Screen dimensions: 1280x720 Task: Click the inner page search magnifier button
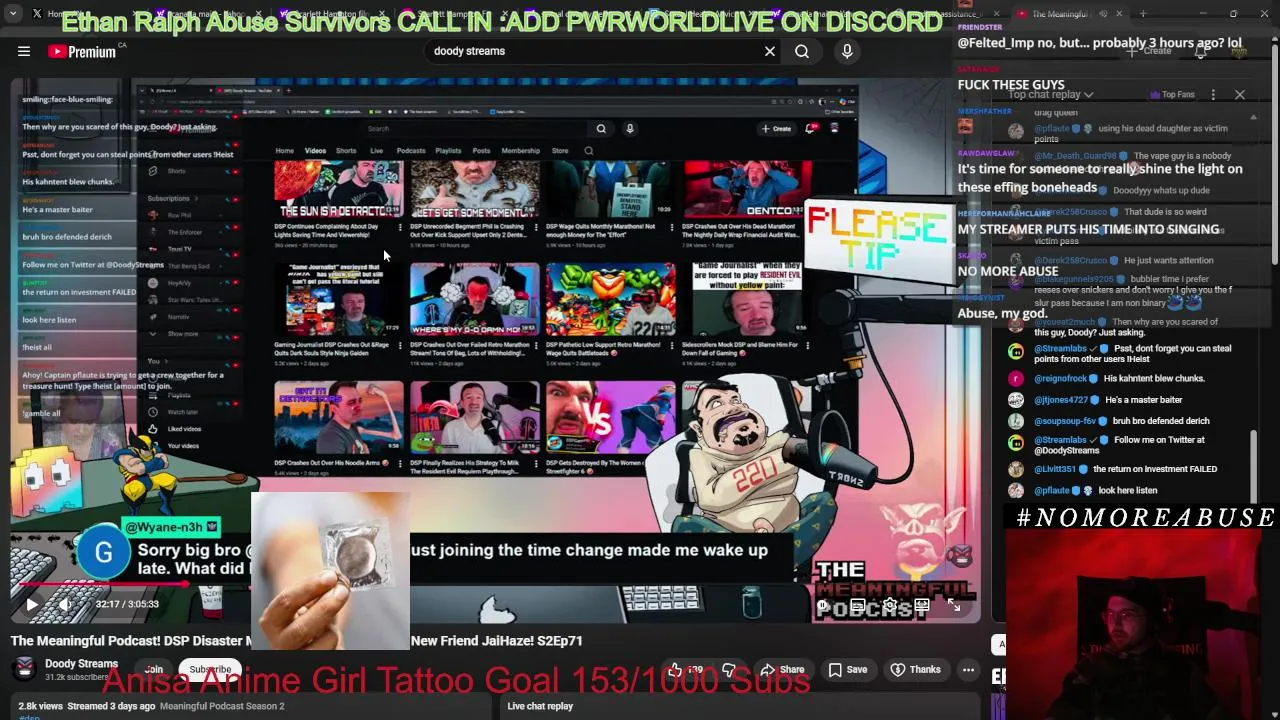(x=601, y=128)
